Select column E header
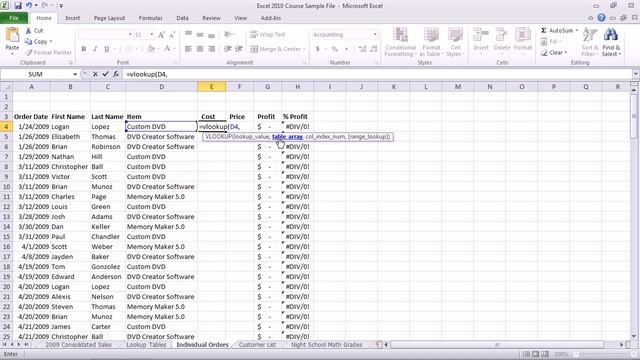This screenshot has width=640, height=360. click(x=211, y=87)
